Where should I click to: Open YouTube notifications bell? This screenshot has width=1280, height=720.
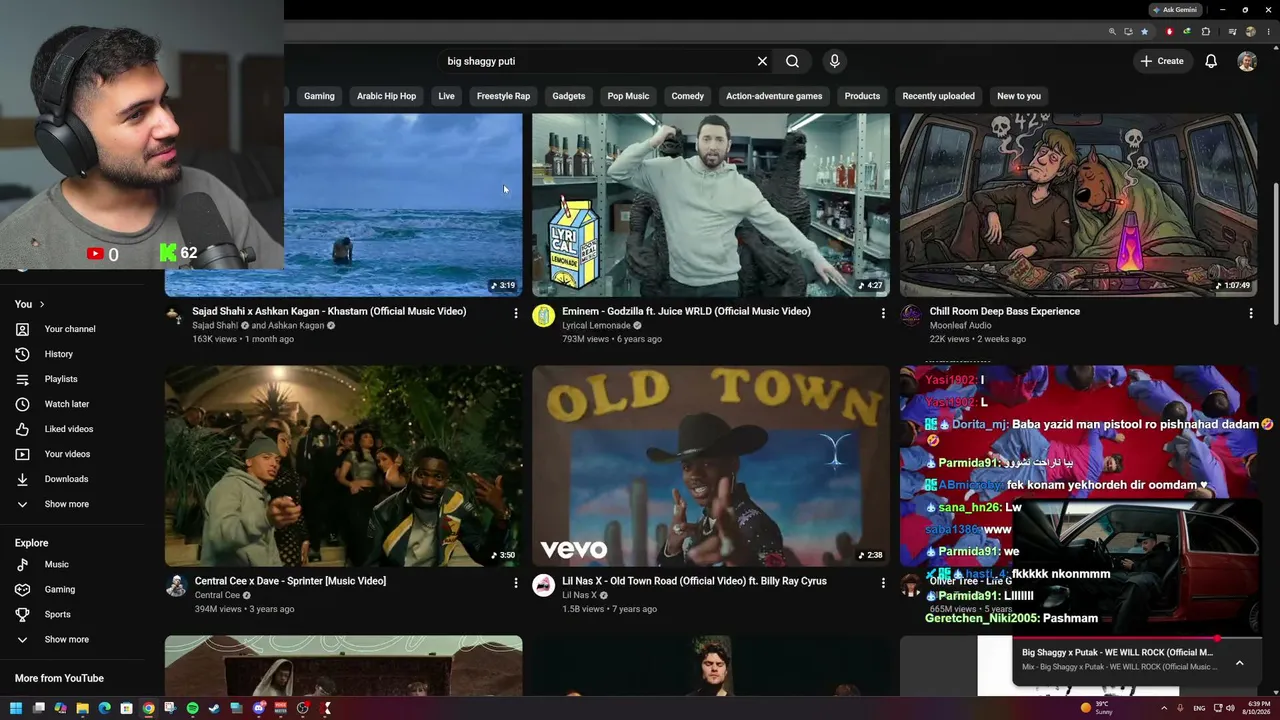[1211, 61]
